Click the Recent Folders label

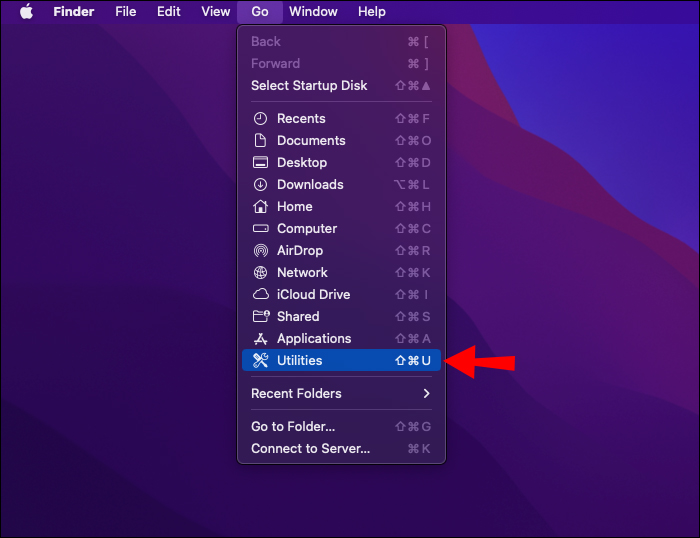click(x=296, y=393)
